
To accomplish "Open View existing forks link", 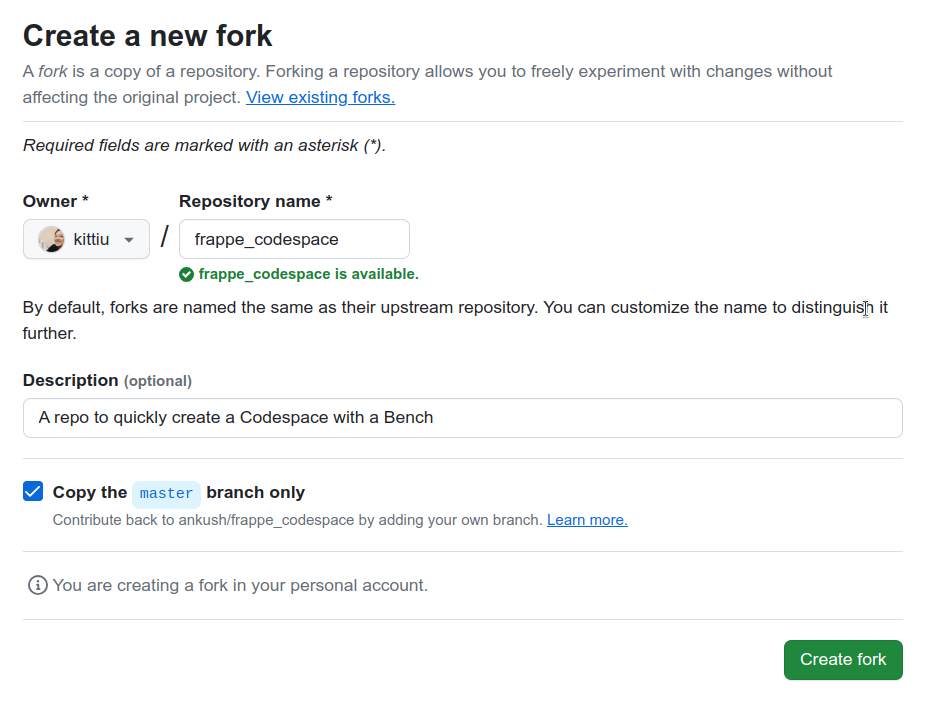I will (320, 97).
